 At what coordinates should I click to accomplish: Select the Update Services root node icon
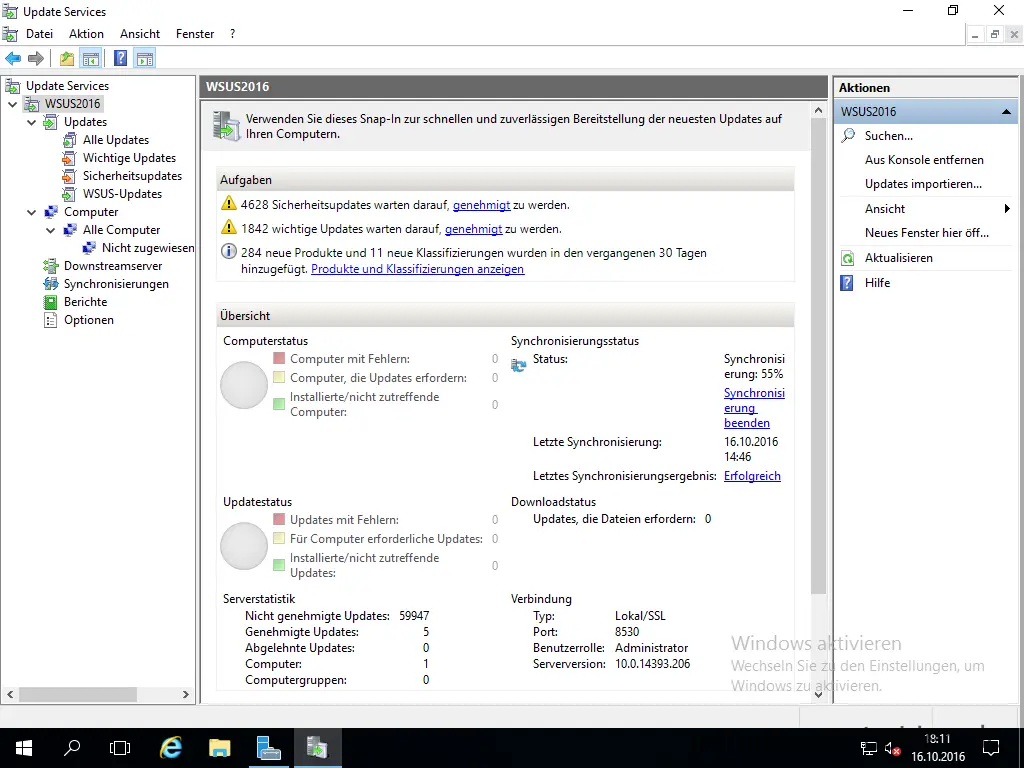coord(12,86)
